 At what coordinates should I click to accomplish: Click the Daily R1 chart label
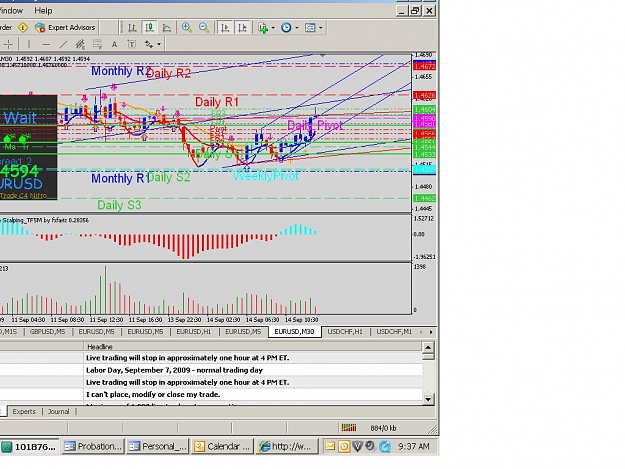[x=217, y=102]
